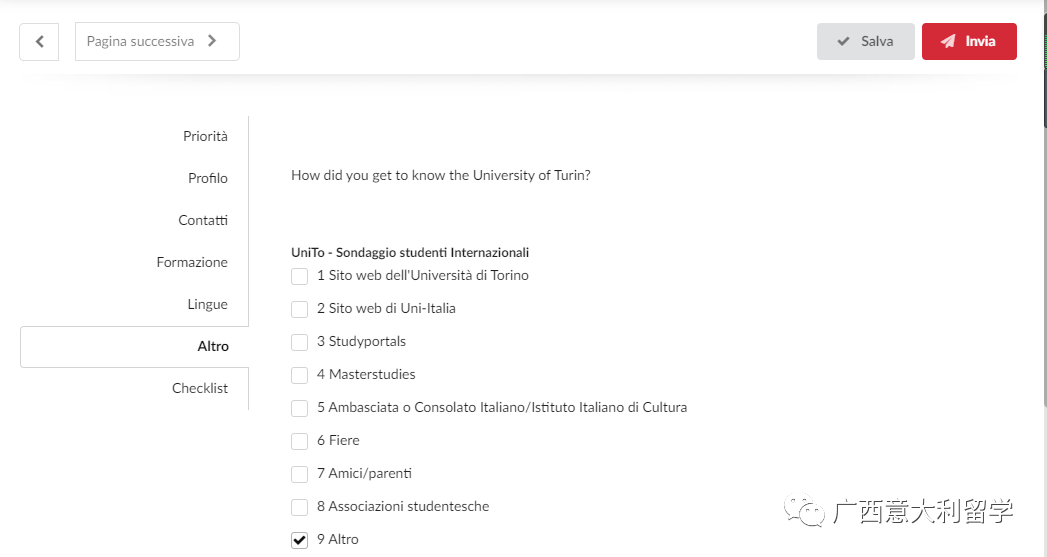Click the Salva checkmark icon
1047x557 pixels.
tap(843, 41)
